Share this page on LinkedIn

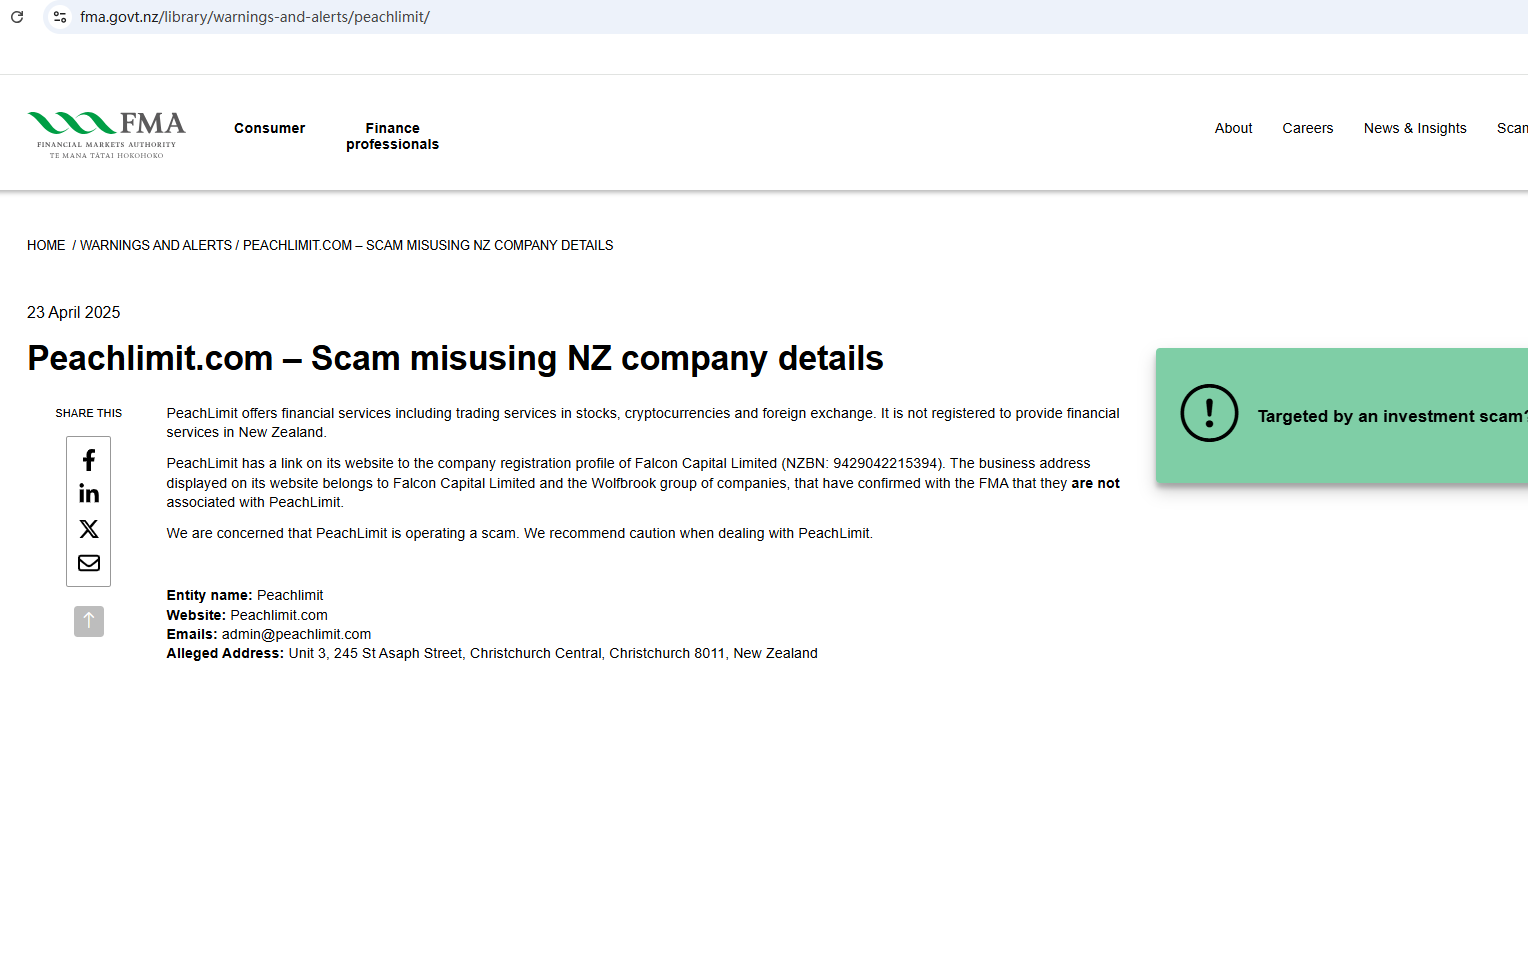tap(89, 494)
